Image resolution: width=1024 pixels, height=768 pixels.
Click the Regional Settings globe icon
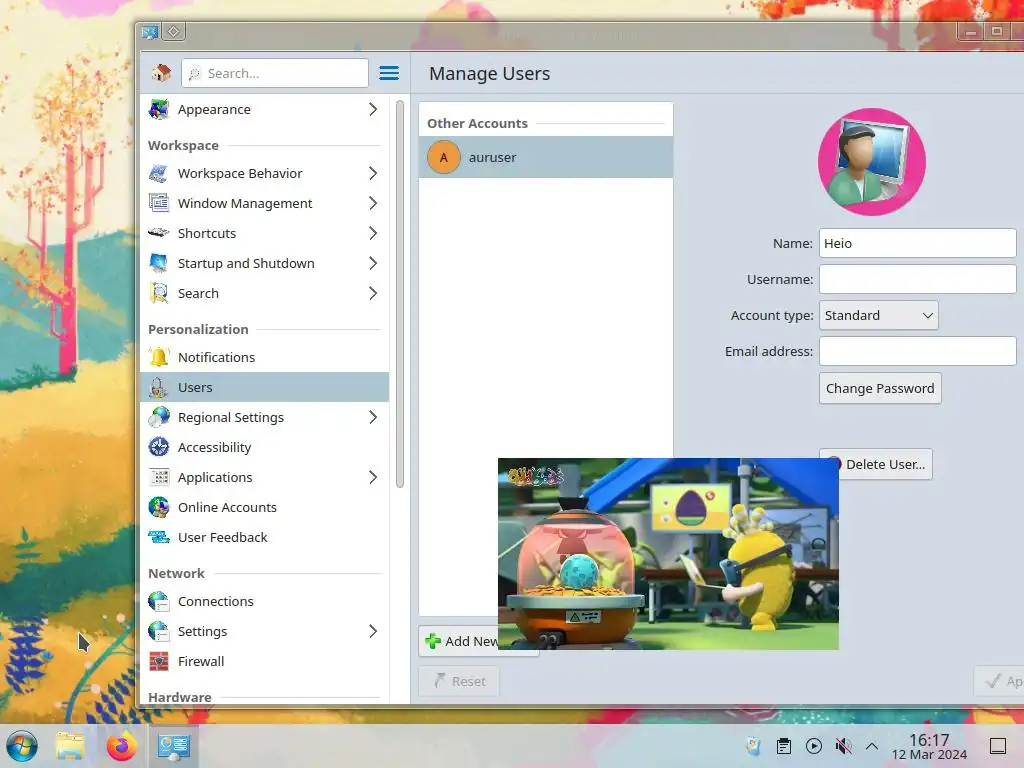pyautogui.click(x=159, y=417)
